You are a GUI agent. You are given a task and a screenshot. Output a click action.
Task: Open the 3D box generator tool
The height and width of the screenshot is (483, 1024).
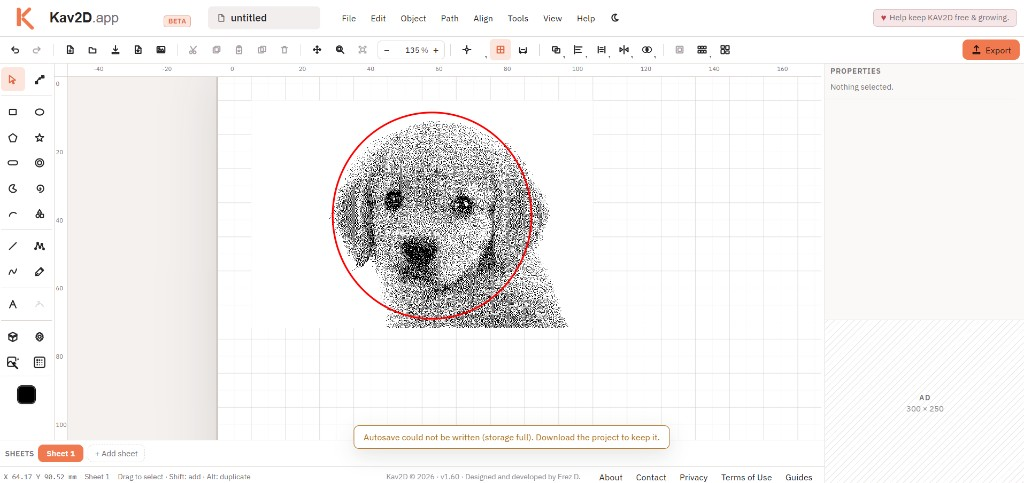(x=12, y=337)
